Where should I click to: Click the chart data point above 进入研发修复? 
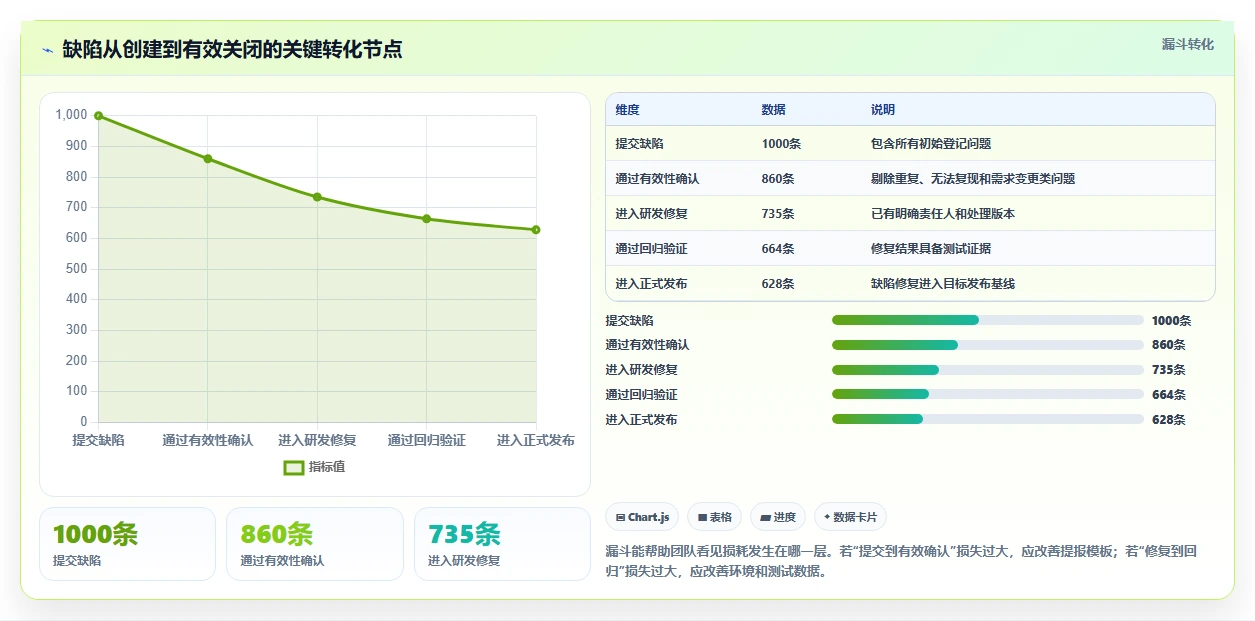pos(317,197)
